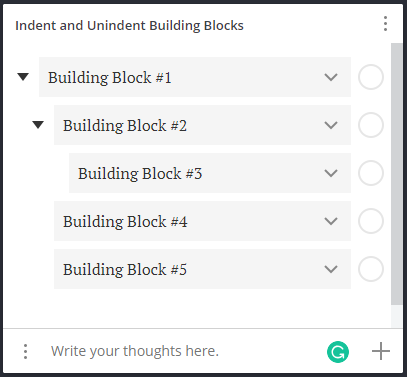Image resolution: width=407 pixels, height=377 pixels.
Task: Open the chevron dropdown on Building Block #4
Action: (x=331, y=221)
